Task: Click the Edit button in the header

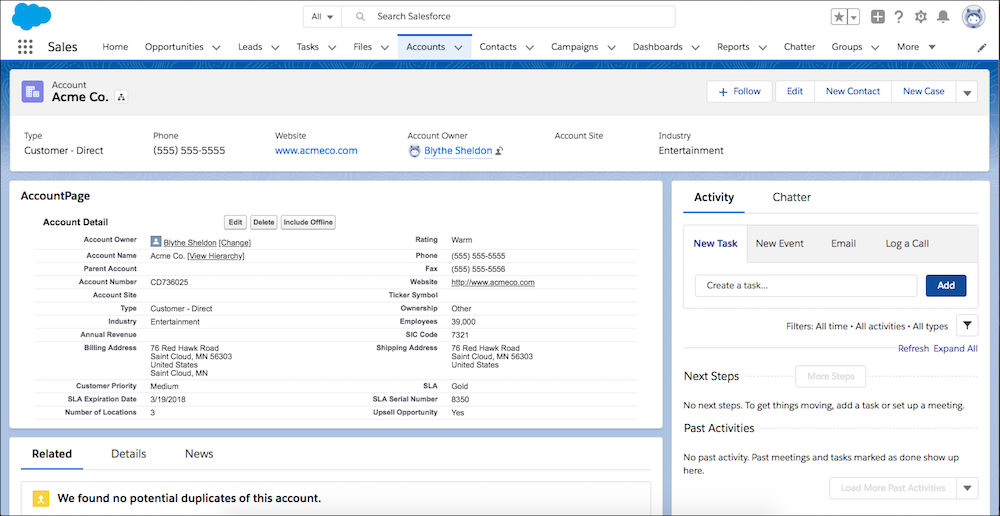Action: (795, 91)
